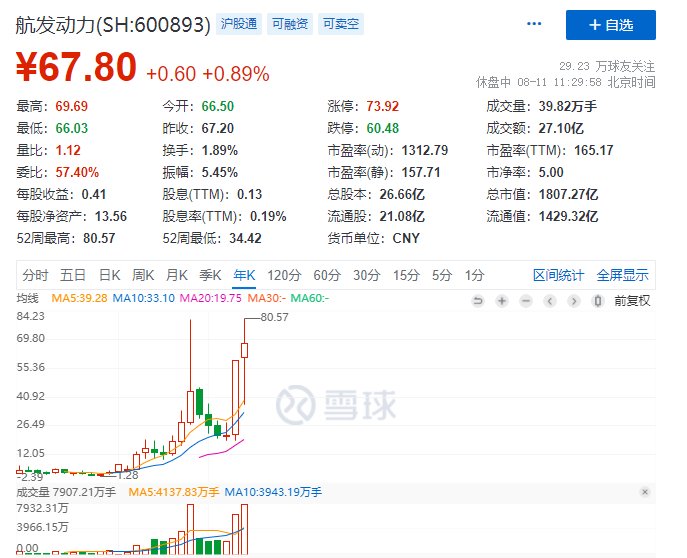Click the MA10:3943.19万手 volume label
Image resolution: width=687 pixels, height=558 pixels.
[273, 492]
